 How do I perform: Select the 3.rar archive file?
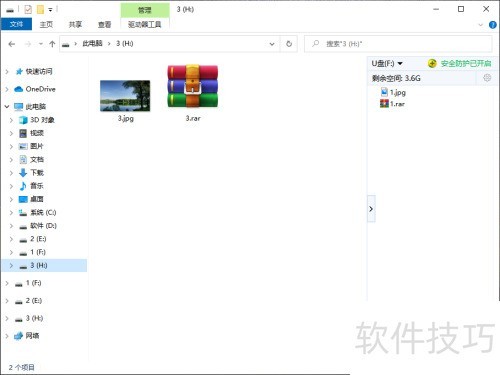pos(193,93)
